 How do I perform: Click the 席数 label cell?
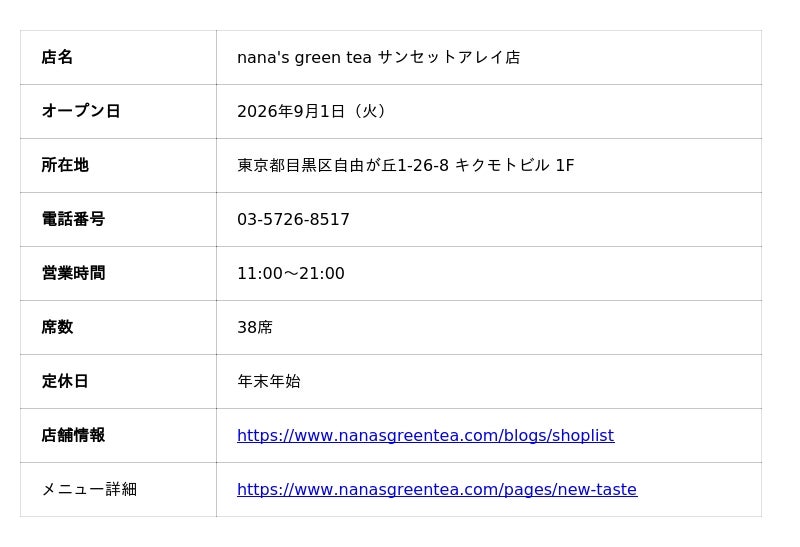[x=118, y=328]
